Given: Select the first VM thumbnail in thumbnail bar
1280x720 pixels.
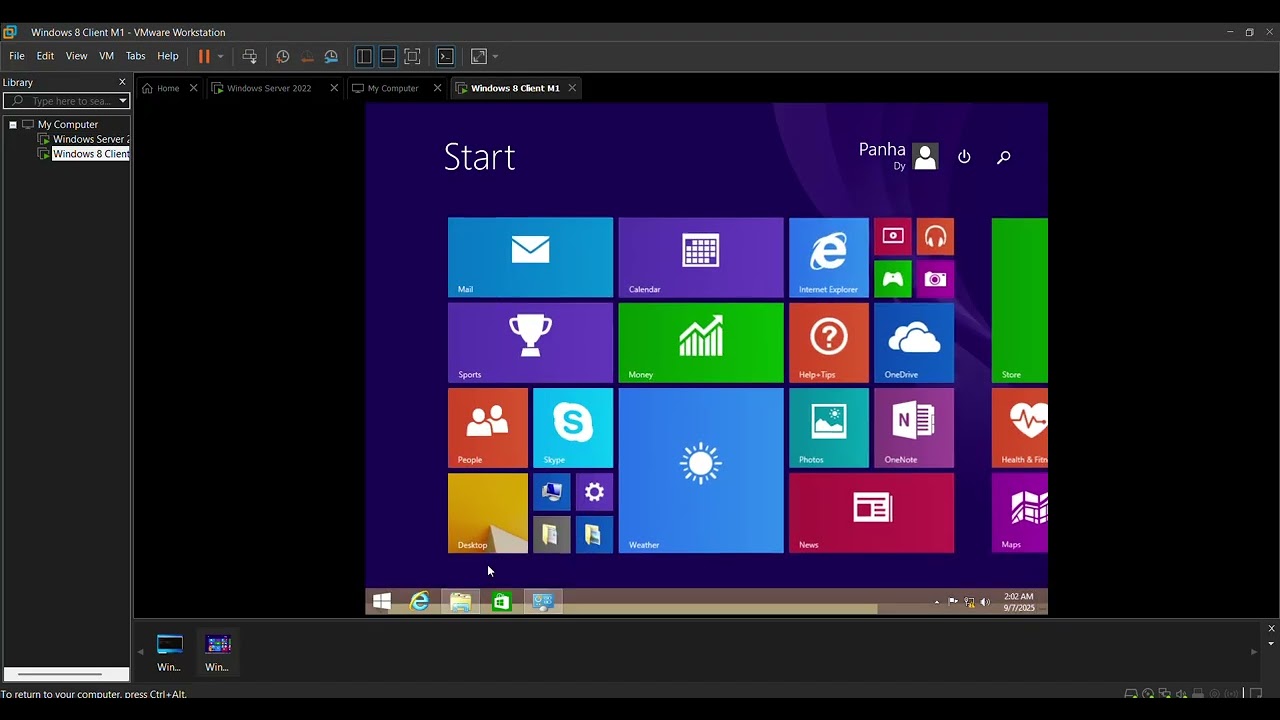Looking at the screenshot, I should 170,652.
